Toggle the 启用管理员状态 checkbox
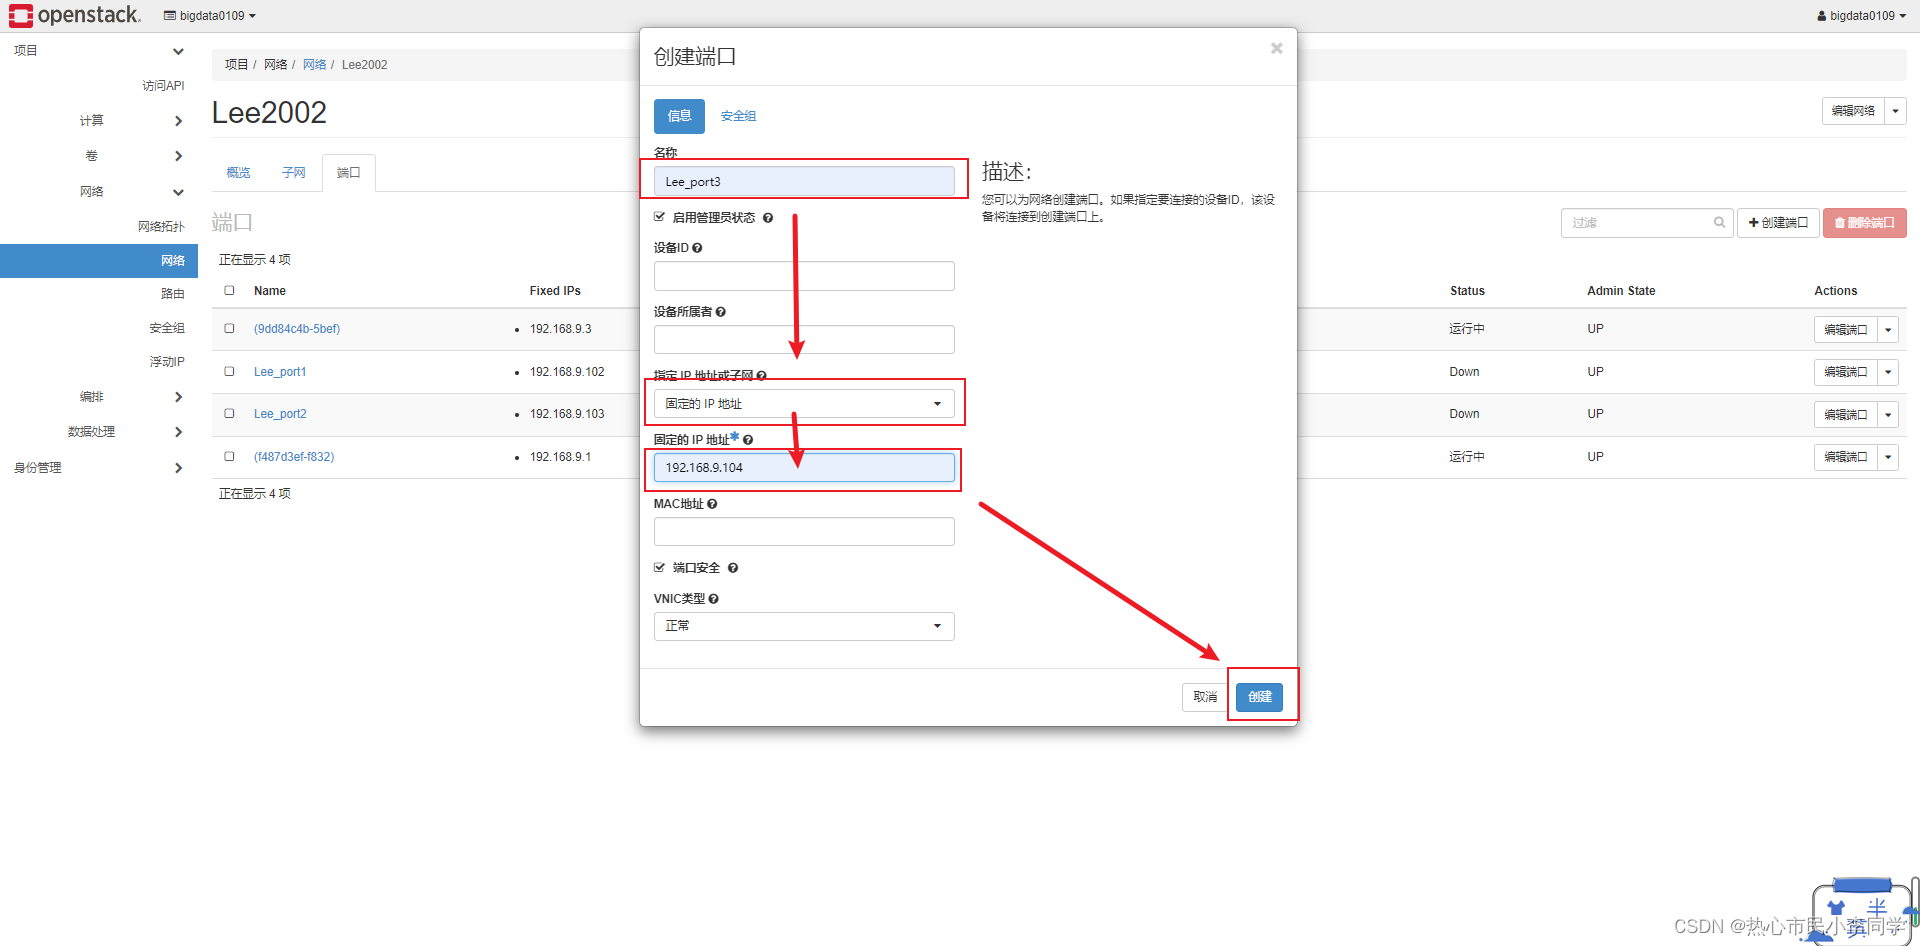 660,217
